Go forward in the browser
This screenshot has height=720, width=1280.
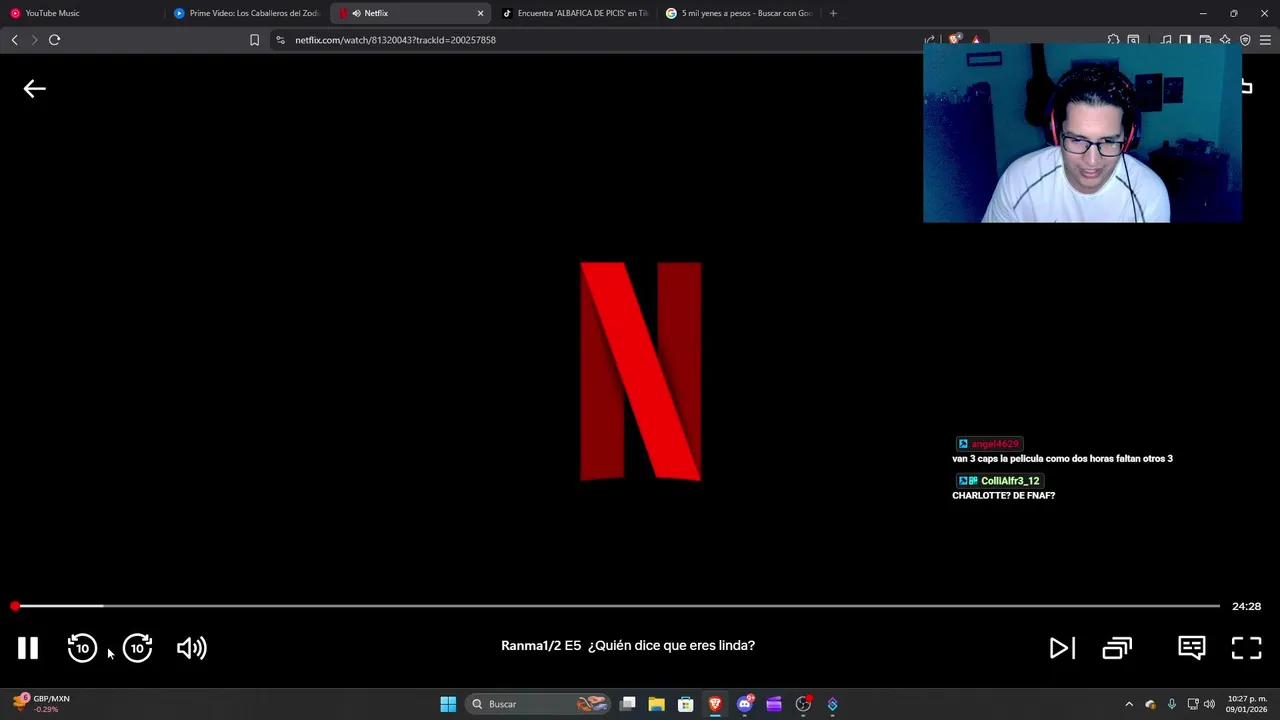34,40
